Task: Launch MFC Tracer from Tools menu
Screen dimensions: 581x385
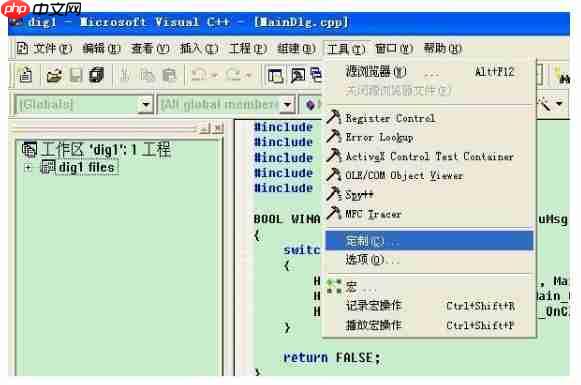Action: point(429,214)
